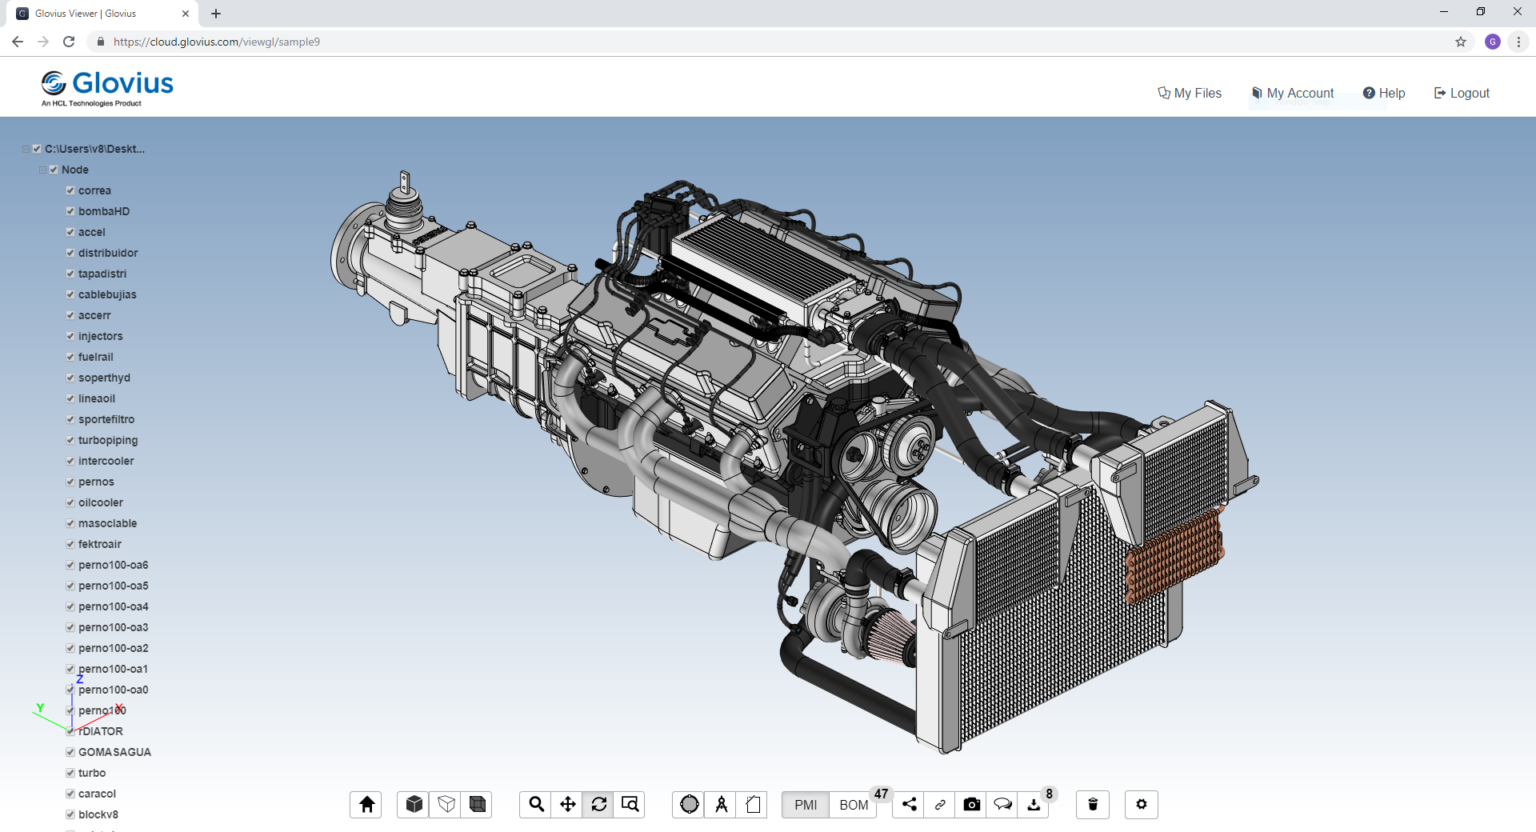Click the Logout link
The height and width of the screenshot is (832, 1536).
pos(1462,93)
